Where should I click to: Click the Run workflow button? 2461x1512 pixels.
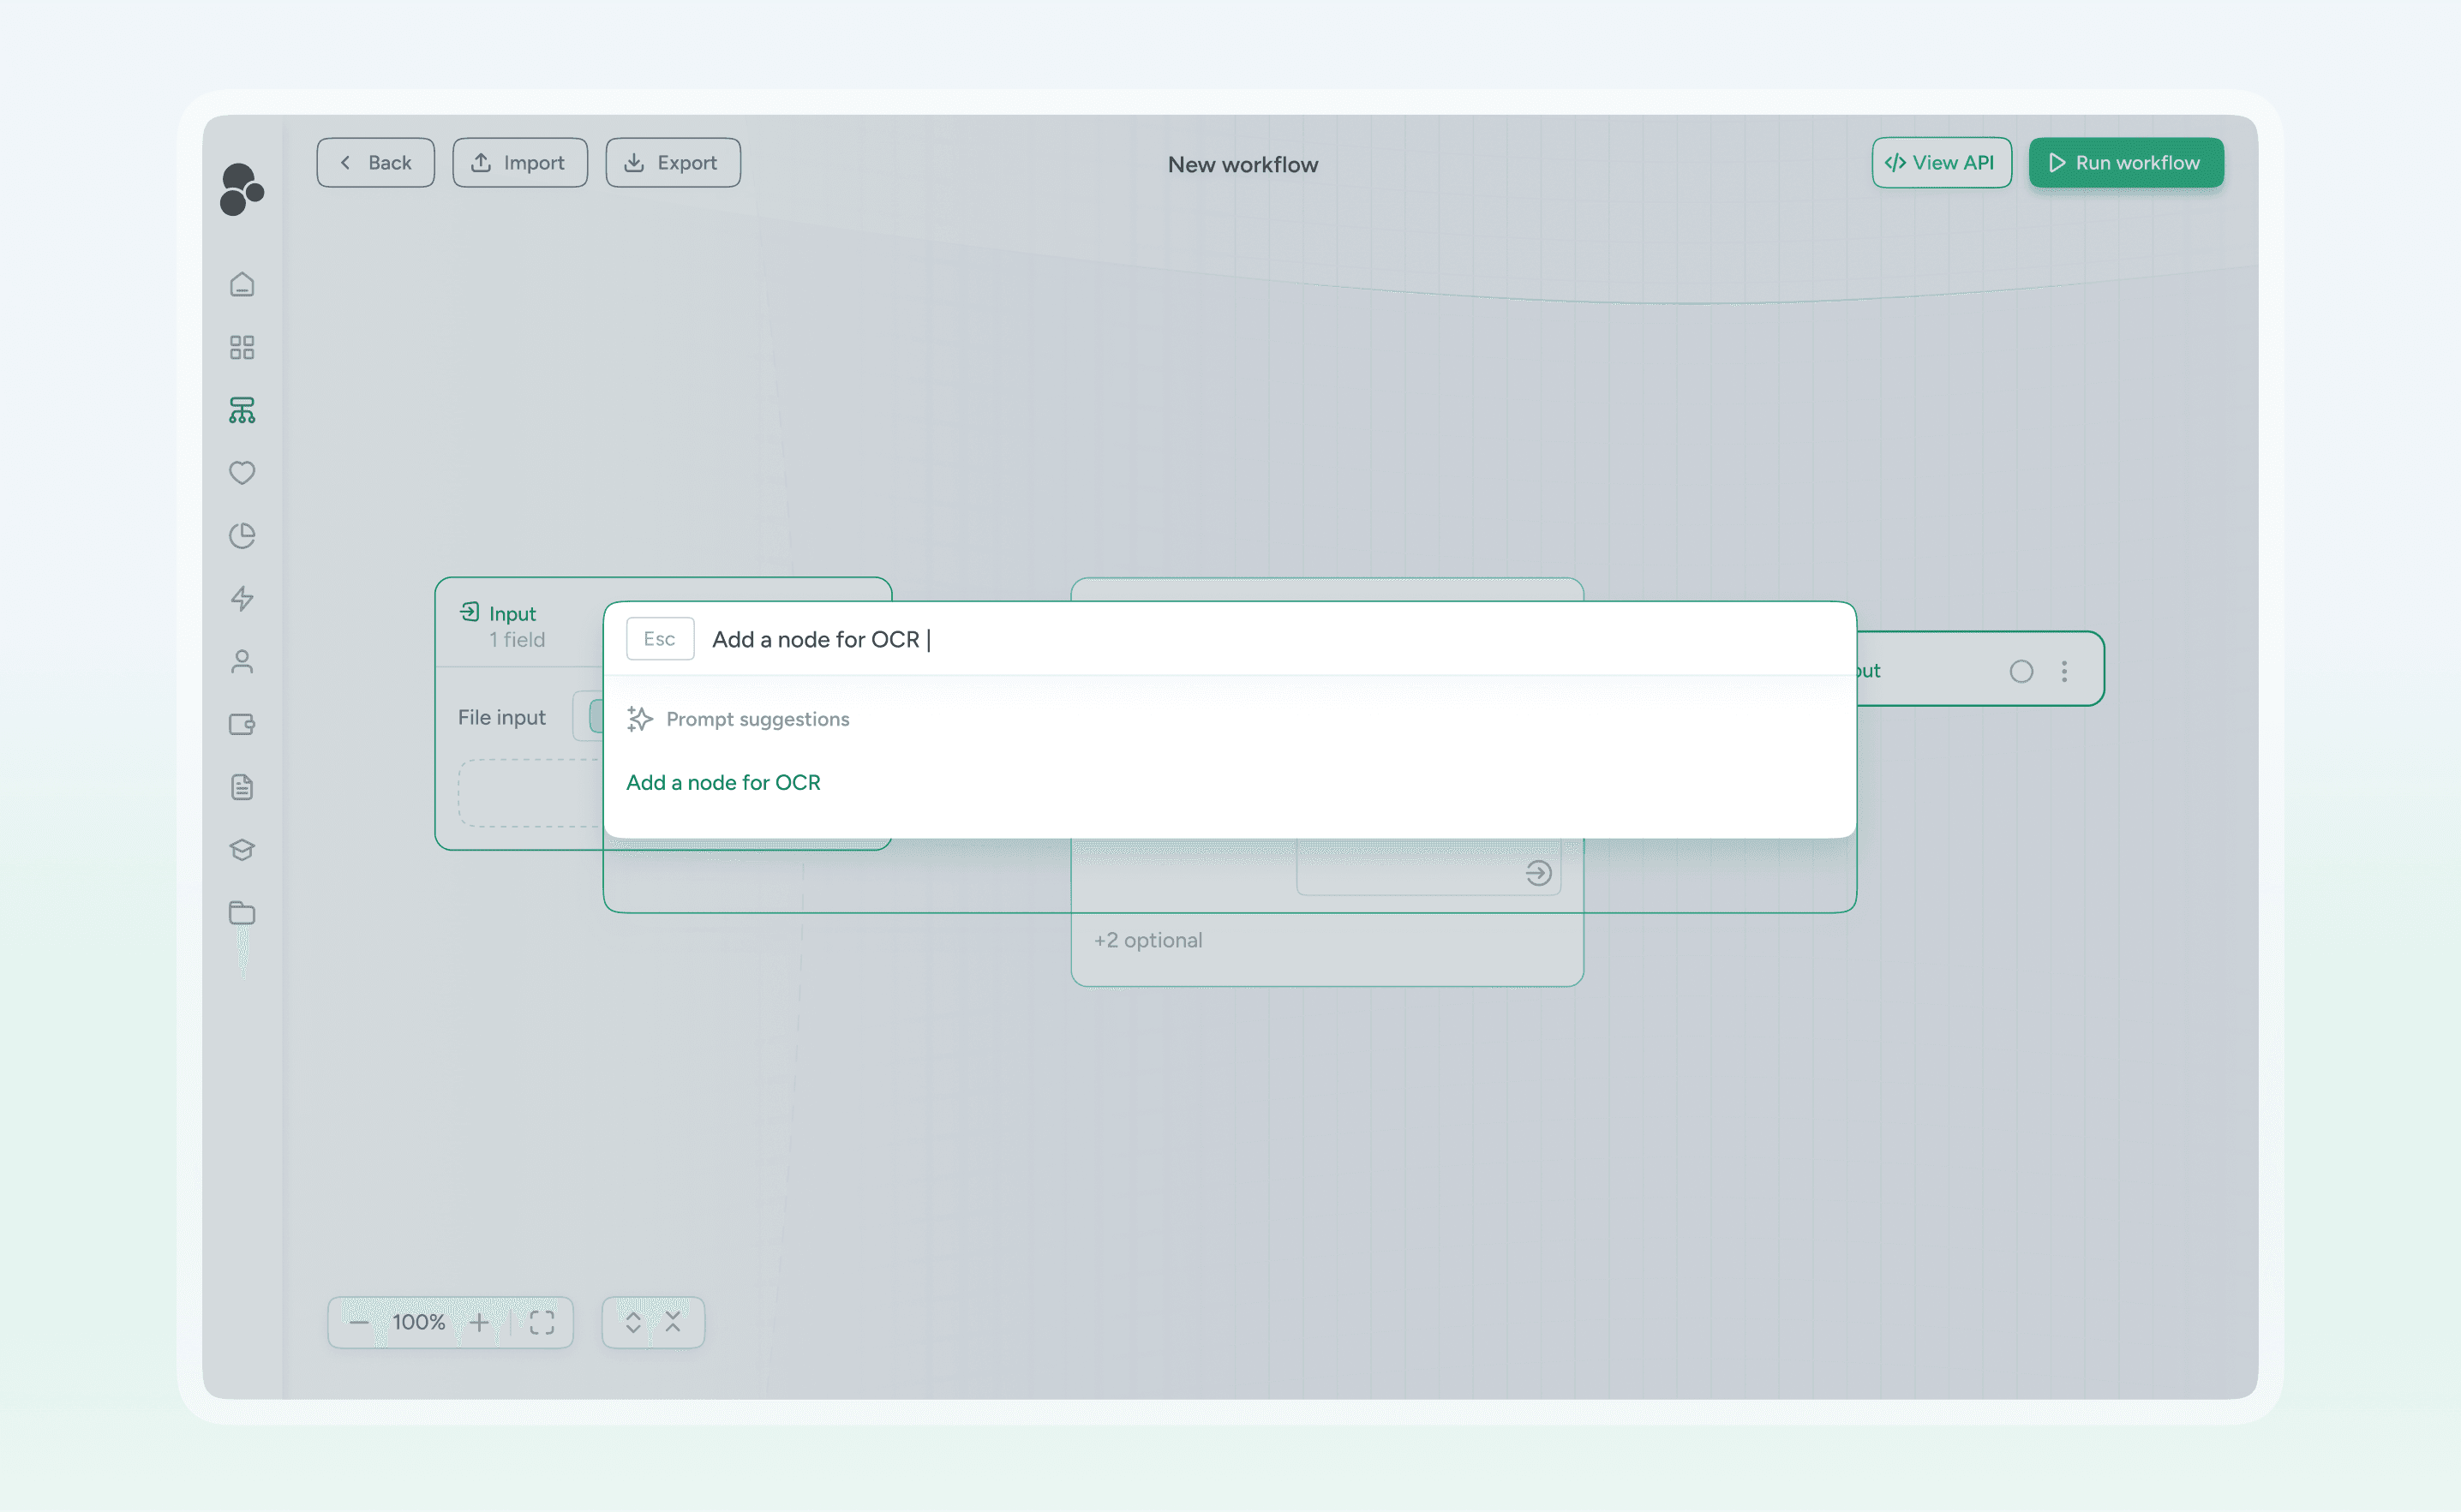click(2126, 163)
